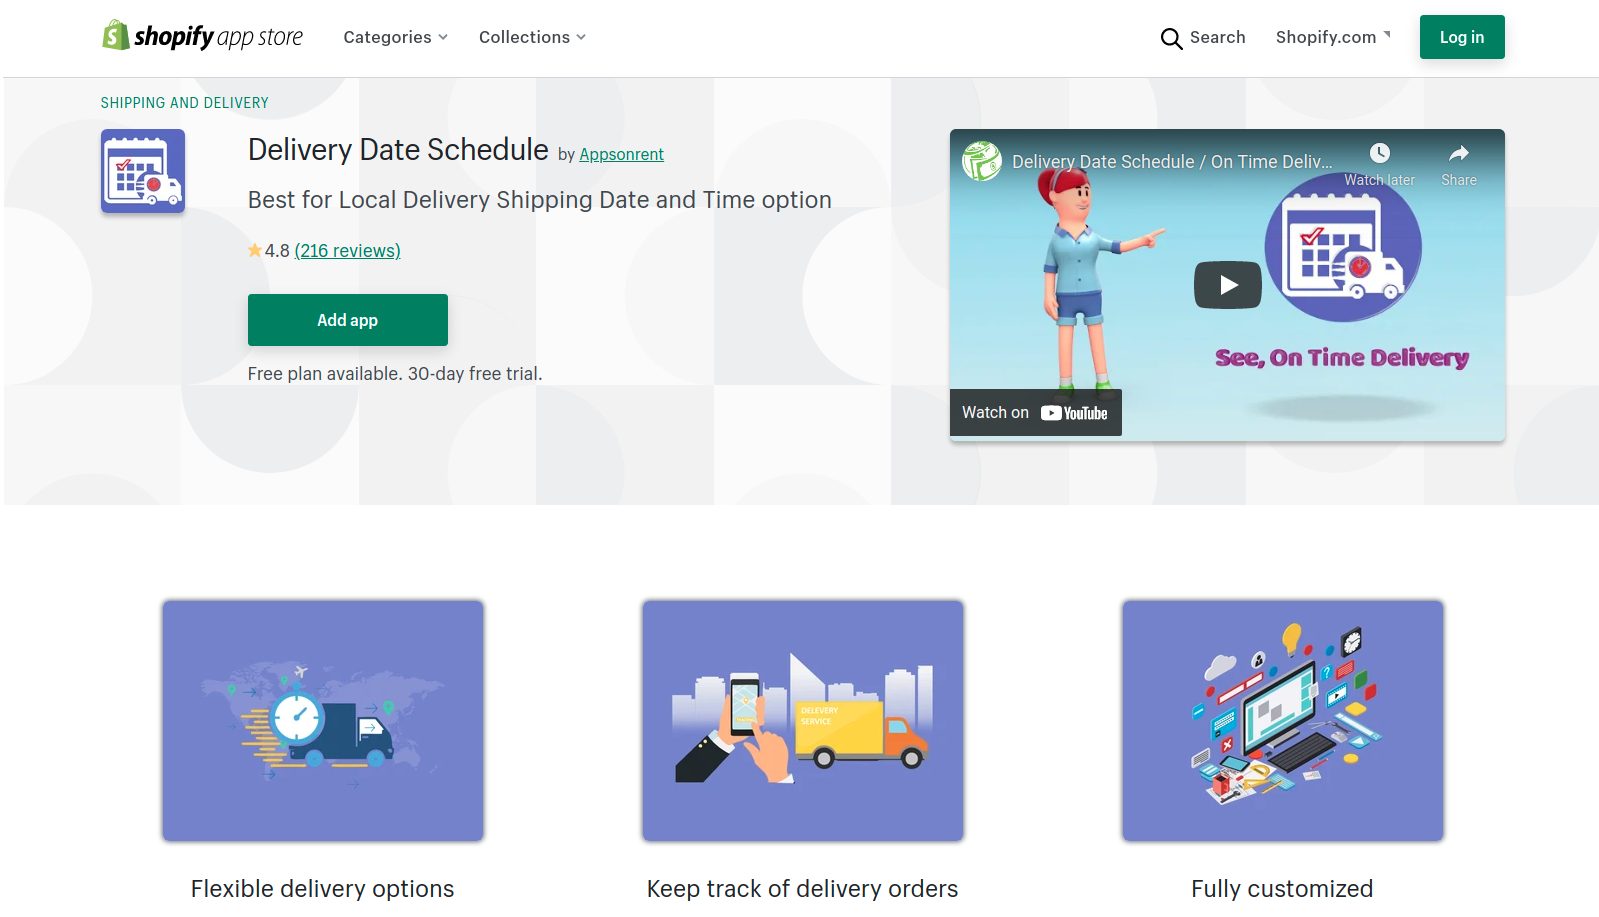This screenshot has width=1599, height=917.
Task: Click the Delivery Date Schedule app title
Action: (x=398, y=150)
